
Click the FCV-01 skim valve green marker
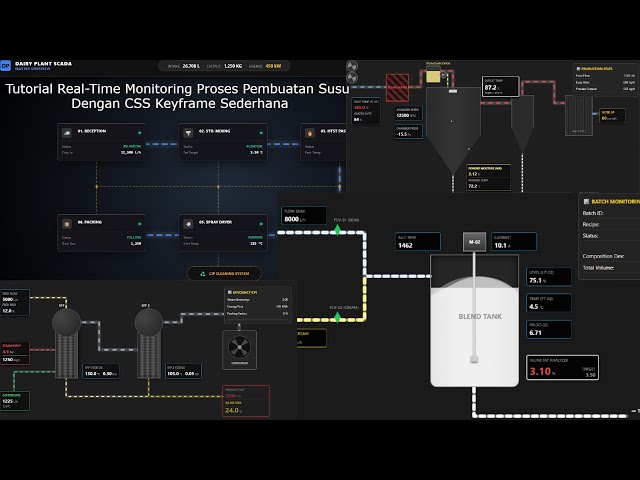pyautogui.click(x=338, y=230)
